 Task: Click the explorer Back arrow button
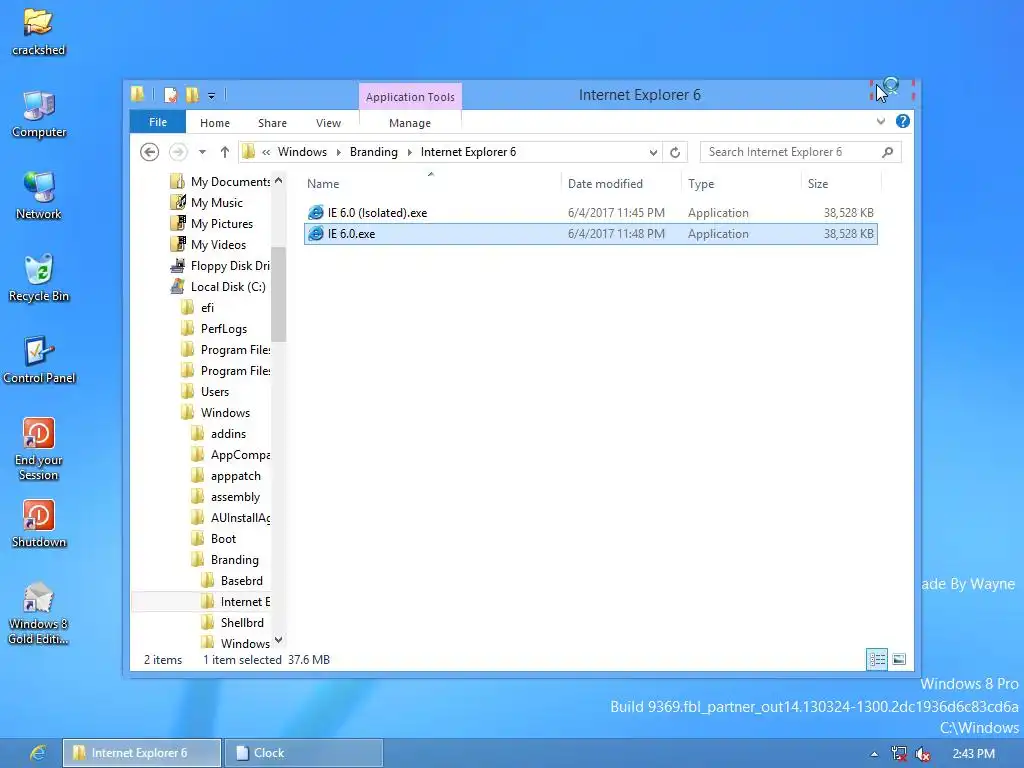[150, 152]
